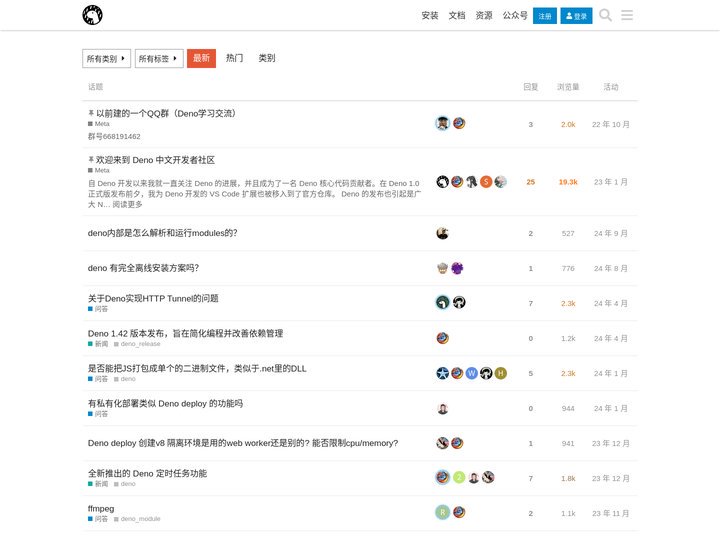
Task: Click first poster avatar on QQ群 topic
Action: pyautogui.click(x=443, y=124)
